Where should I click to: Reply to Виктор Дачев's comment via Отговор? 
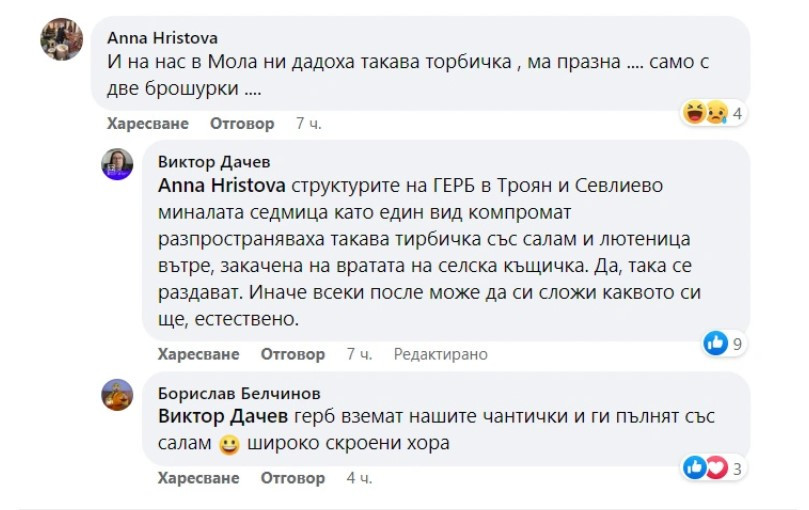(x=293, y=354)
